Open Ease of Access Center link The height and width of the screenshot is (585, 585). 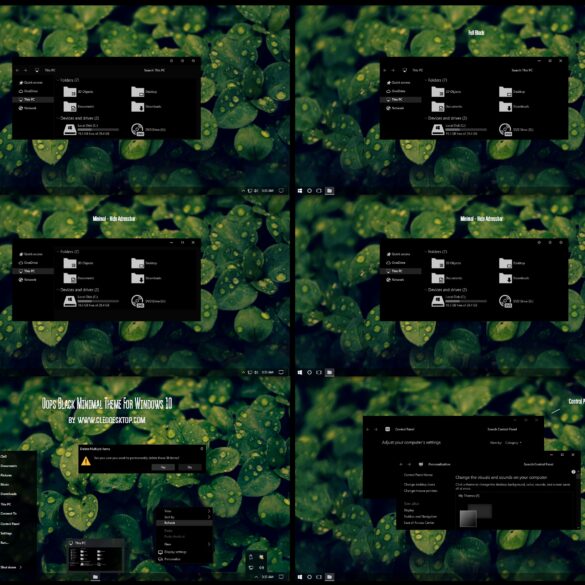tap(419, 523)
